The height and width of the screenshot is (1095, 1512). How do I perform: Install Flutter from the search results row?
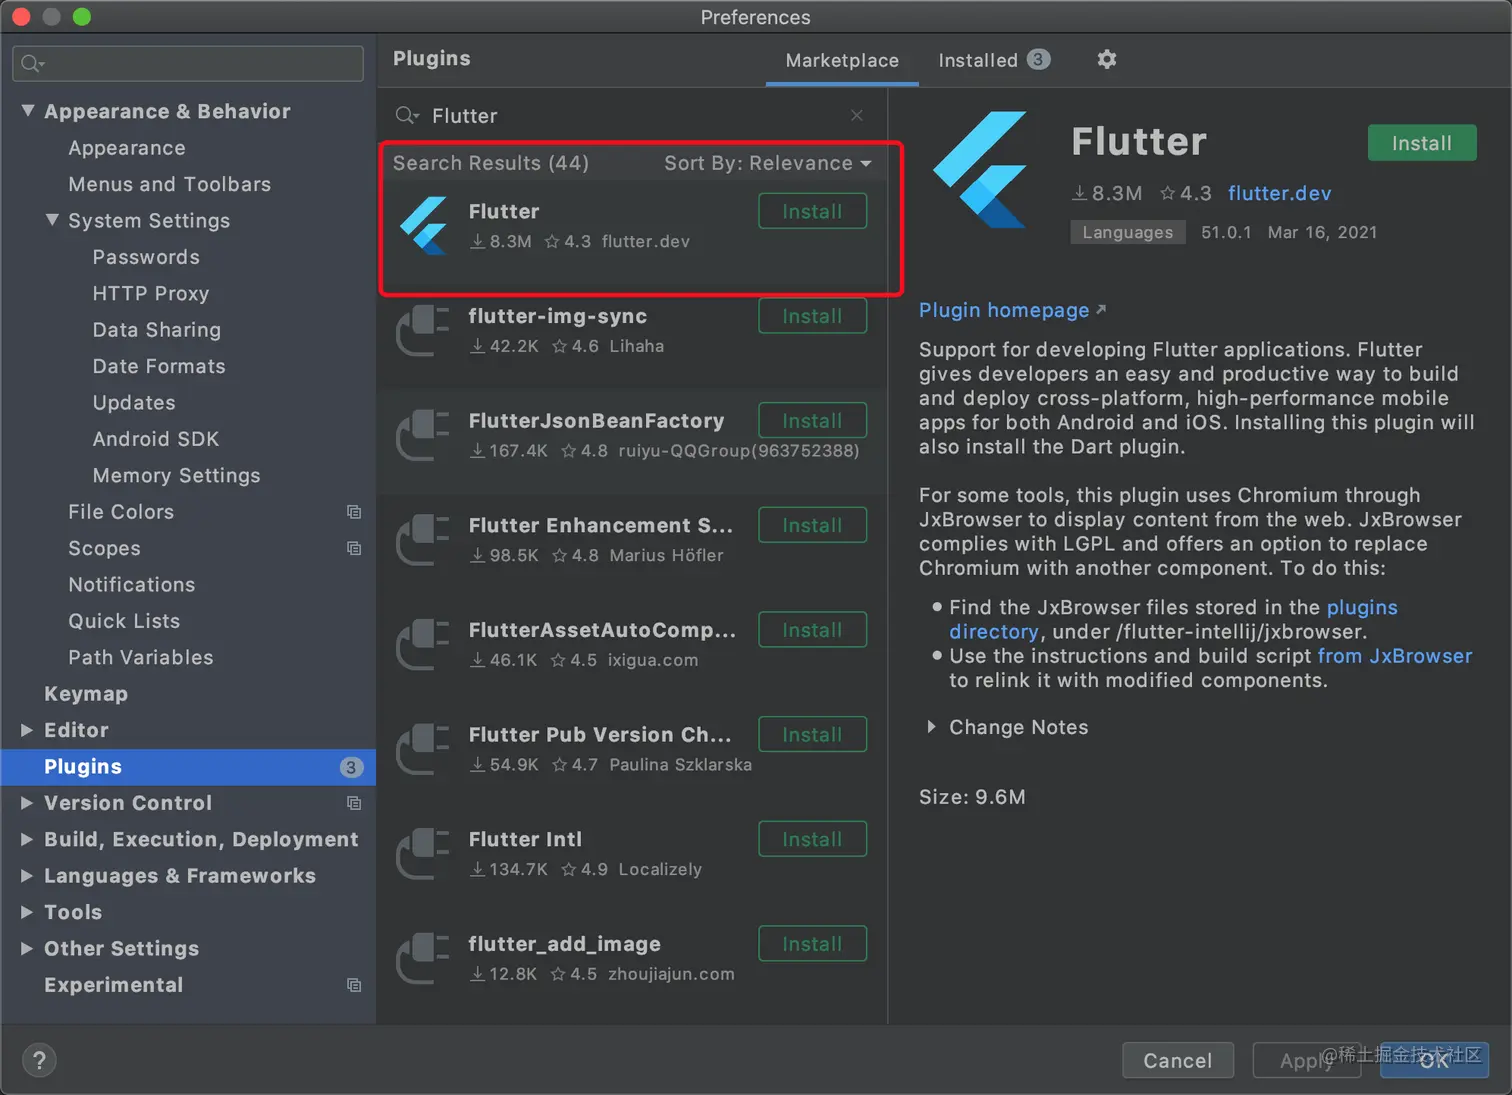click(x=812, y=212)
